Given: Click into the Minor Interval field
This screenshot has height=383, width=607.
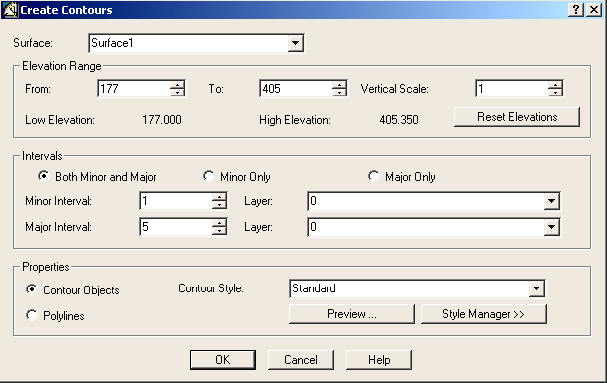Looking at the screenshot, I should 176,201.
